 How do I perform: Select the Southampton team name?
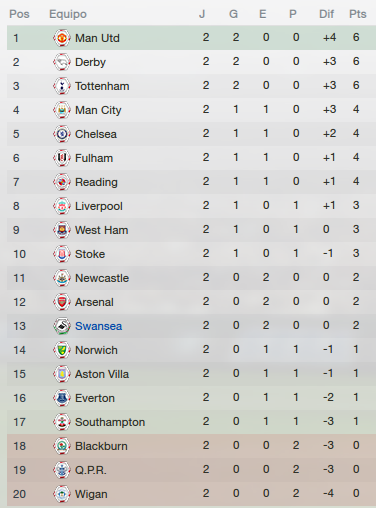pos(110,422)
